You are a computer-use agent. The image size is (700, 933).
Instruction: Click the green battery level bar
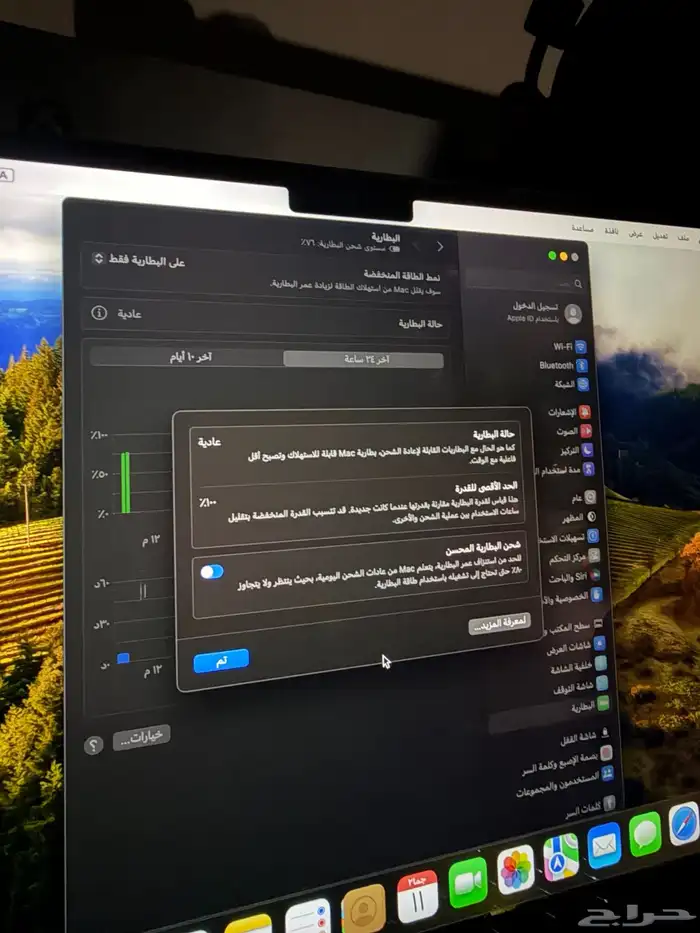tap(125, 482)
